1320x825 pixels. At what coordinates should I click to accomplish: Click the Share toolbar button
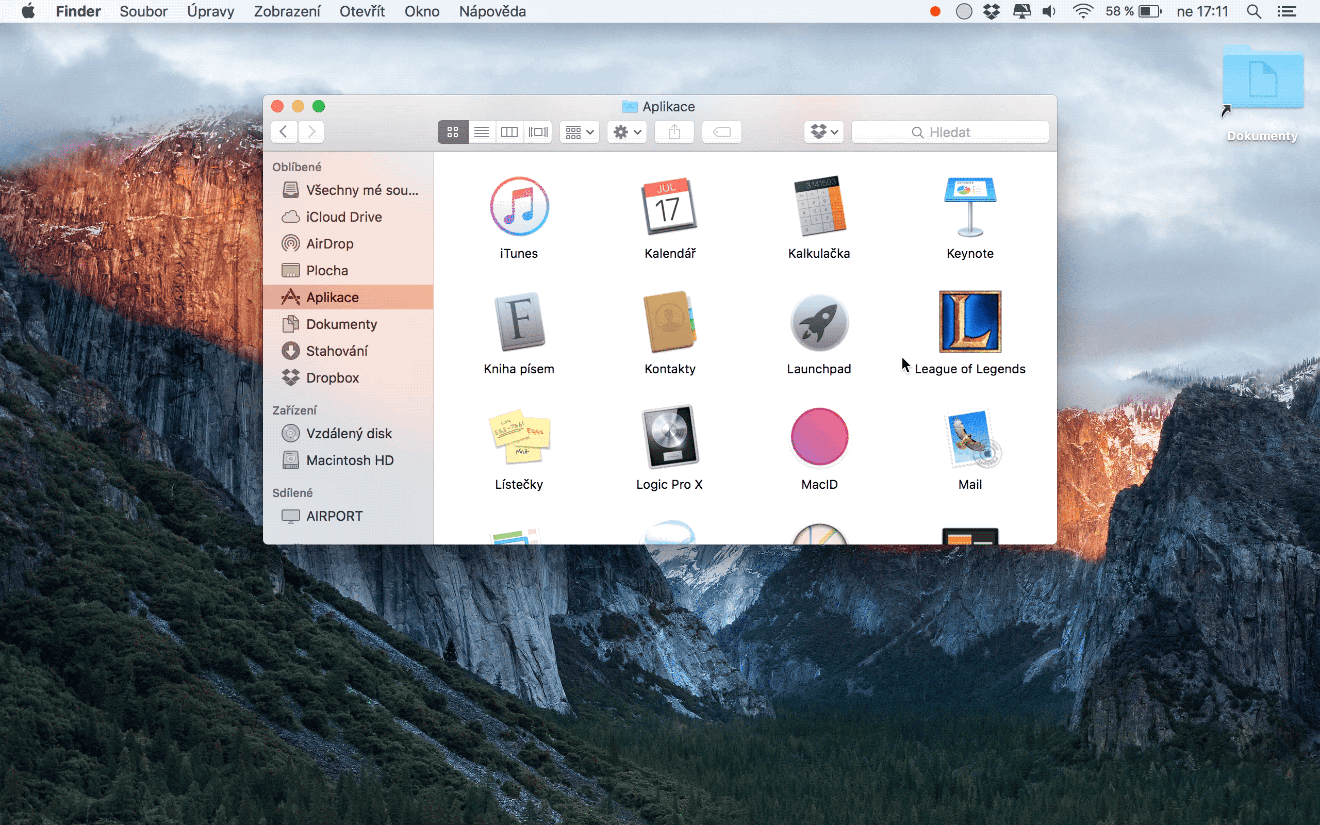tap(674, 132)
